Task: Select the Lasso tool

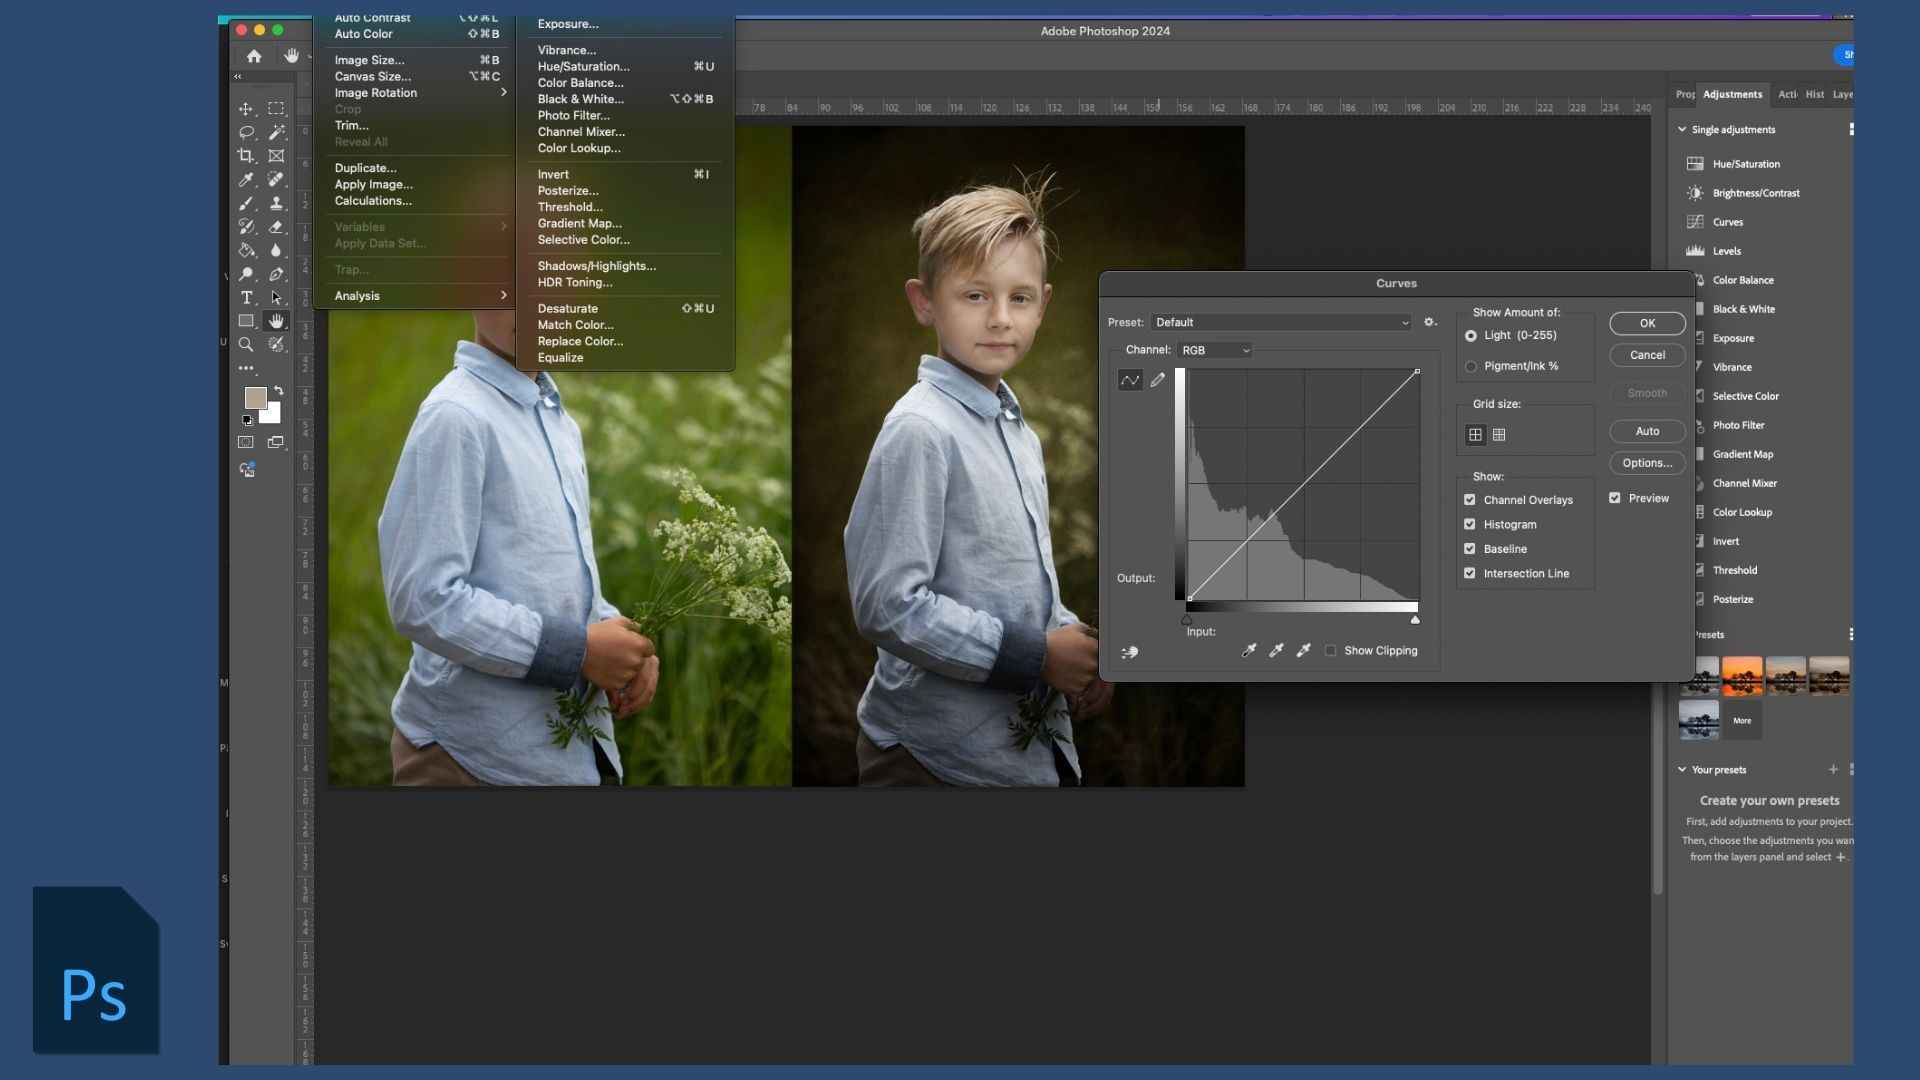Action: [245, 132]
